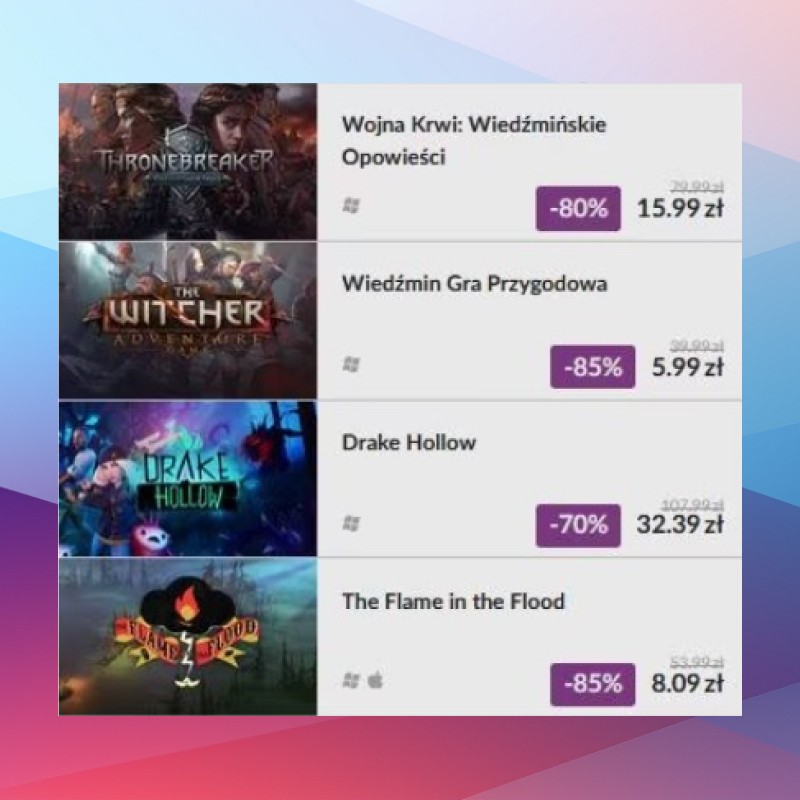Click the Apple icon under The Flame in the Flood
This screenshot has width=800, height=800.
pyautogui.click(x=376, y=680)
